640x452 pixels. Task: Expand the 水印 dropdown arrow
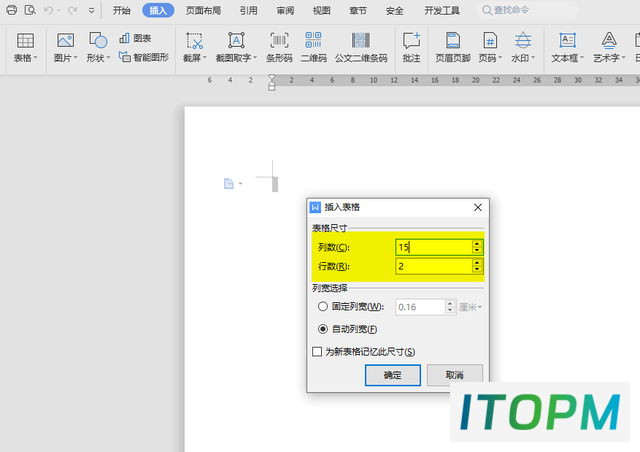(x=533, y=58)
